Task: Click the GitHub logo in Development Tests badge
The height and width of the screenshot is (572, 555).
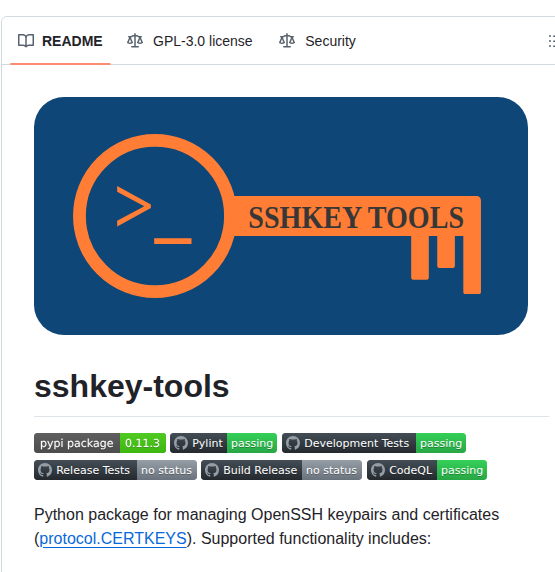Action: coord(293,443)
